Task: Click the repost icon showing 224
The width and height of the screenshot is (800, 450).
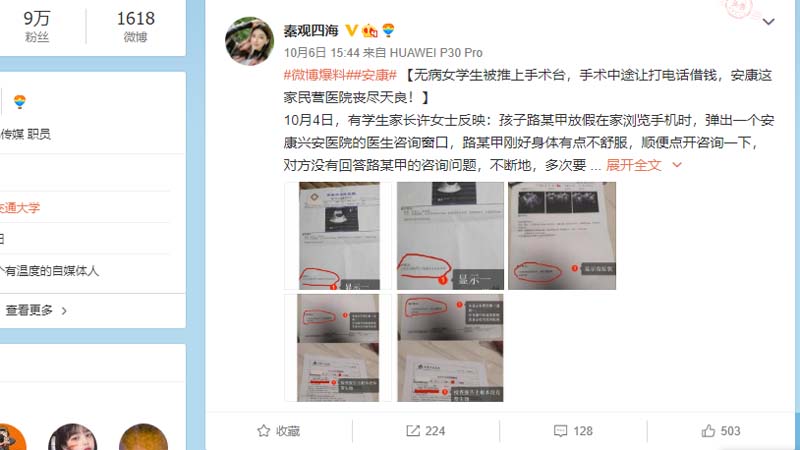Action: point(413,431)
